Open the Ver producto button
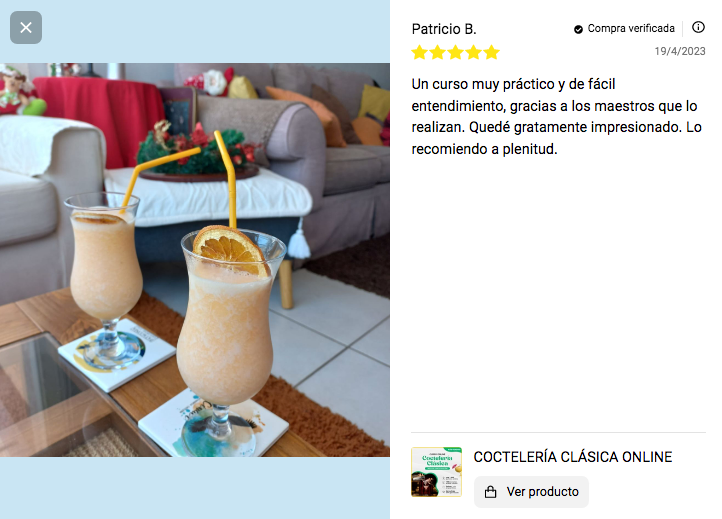 [x=531, y=492]
